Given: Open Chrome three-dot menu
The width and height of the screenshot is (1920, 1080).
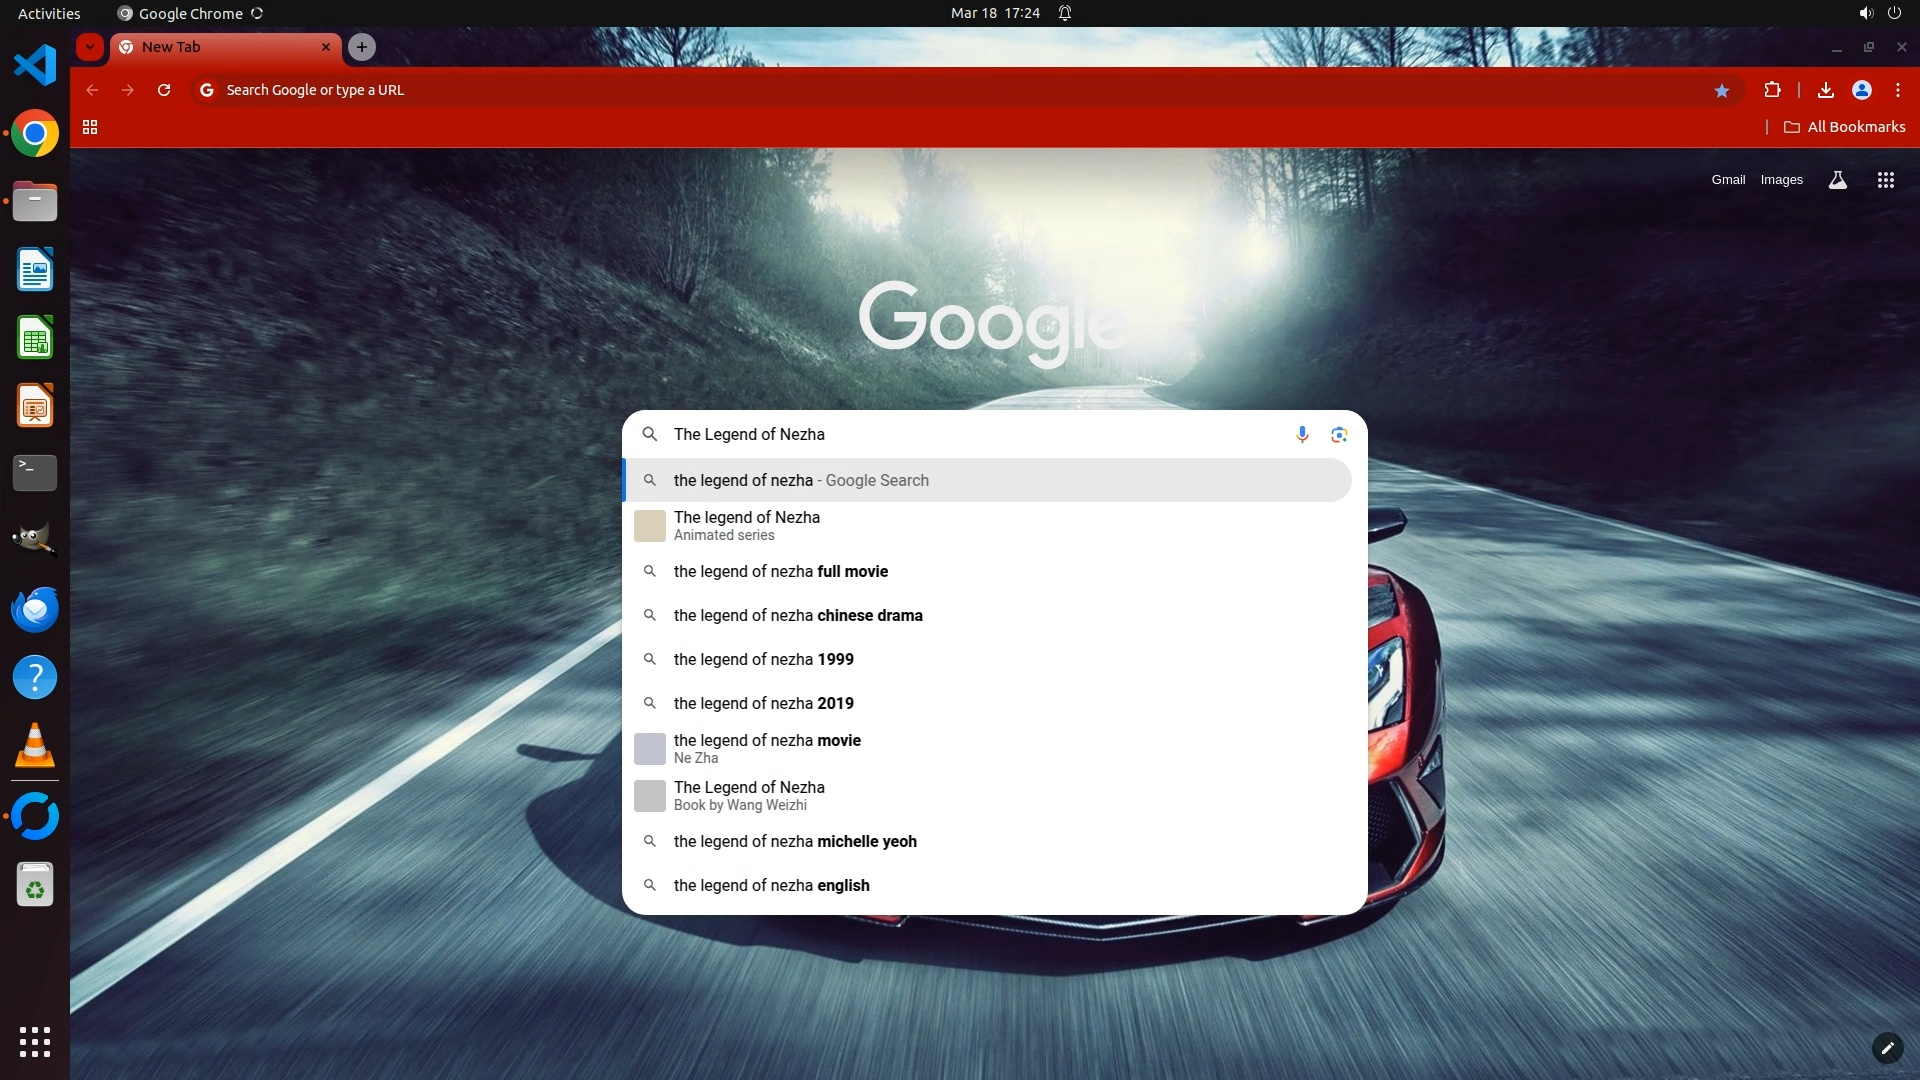Looking at the screenshot, I should pyautogui.click(x=1898, y=90).
